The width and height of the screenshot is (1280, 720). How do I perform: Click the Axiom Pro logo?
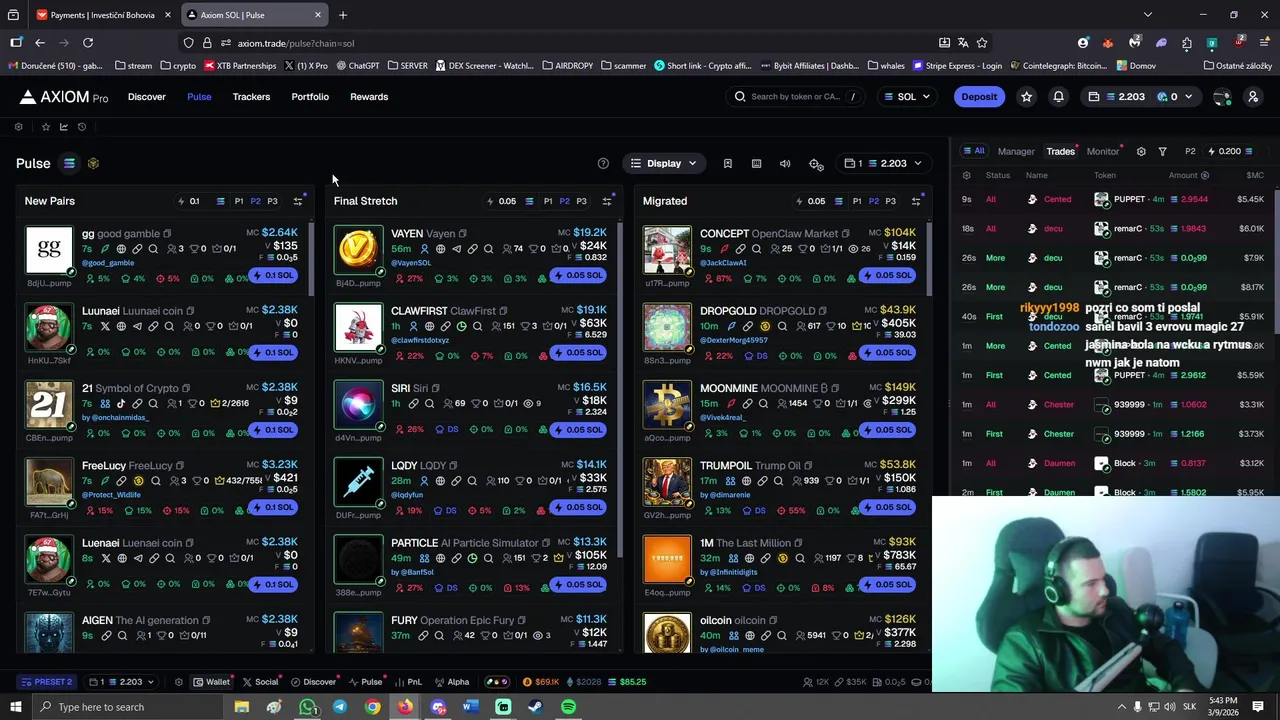63,97
